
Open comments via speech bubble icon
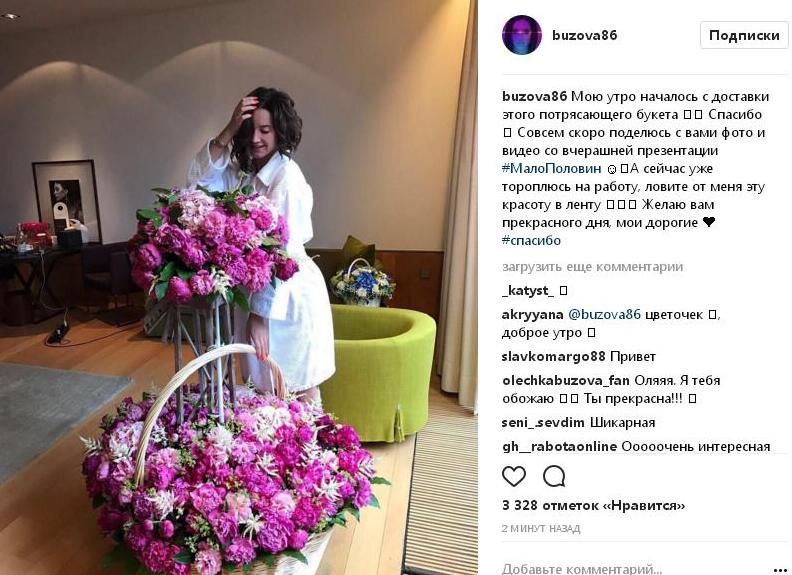[x=554, y=476]
